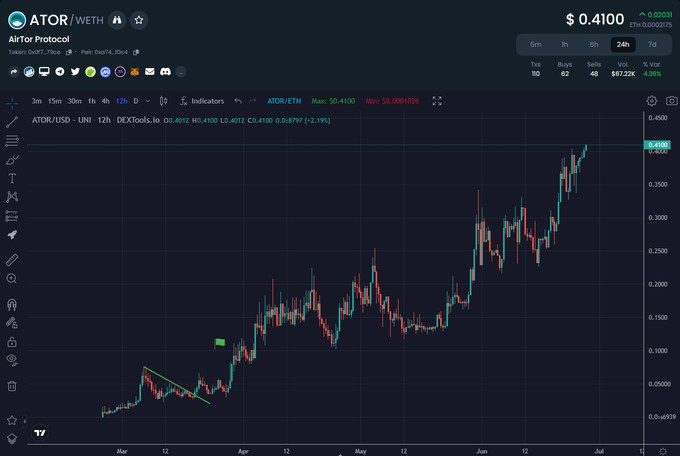The height and width of the screenshot is (456, 680).
Task: Open the Telegram link
Action: (x=60, y=72)
